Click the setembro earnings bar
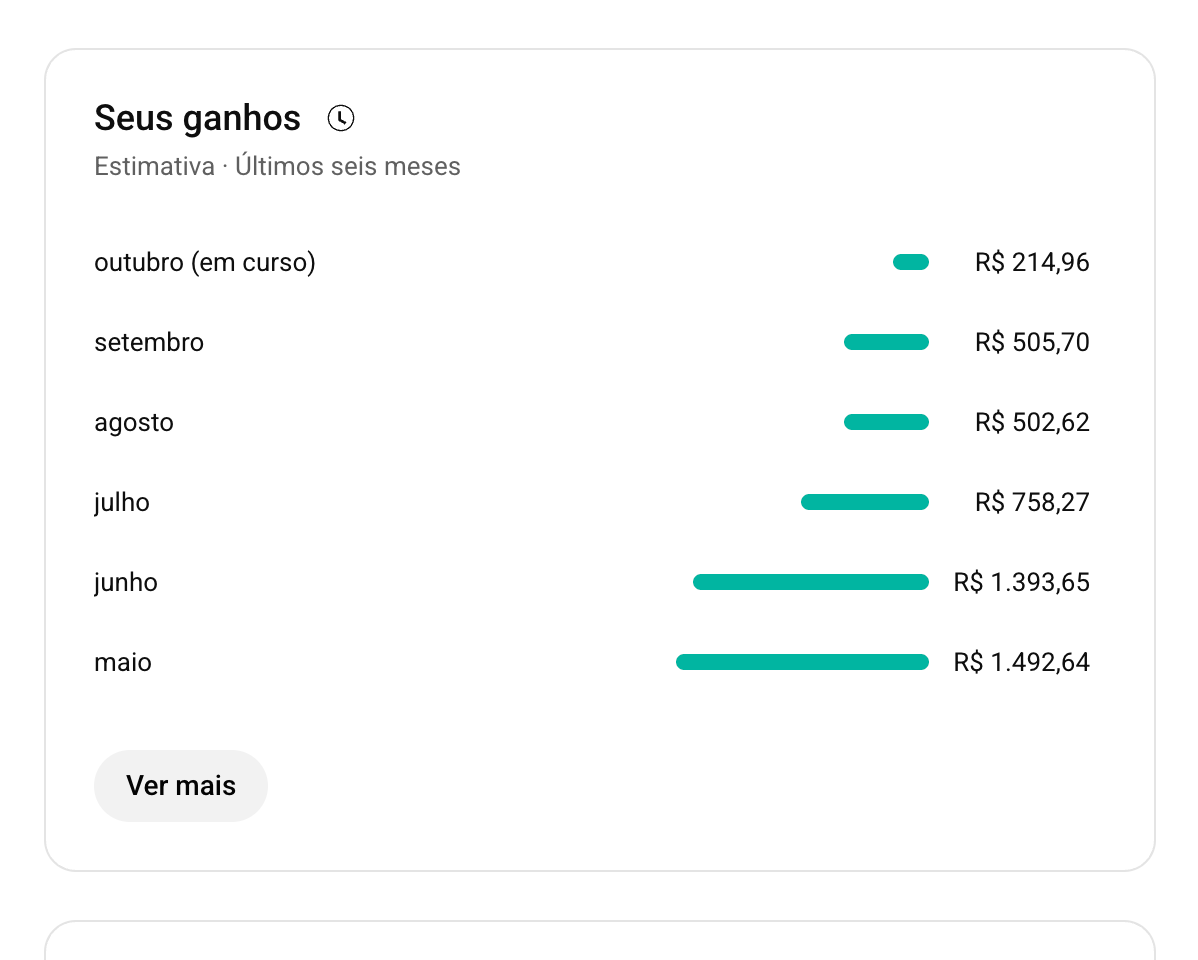The height and width of the screenshot is (960, 1198). [886, 343]
